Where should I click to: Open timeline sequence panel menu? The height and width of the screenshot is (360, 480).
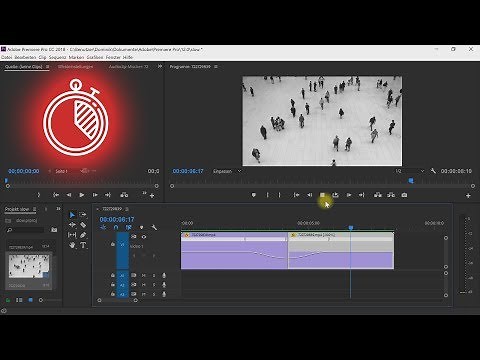tap(127, 209)
